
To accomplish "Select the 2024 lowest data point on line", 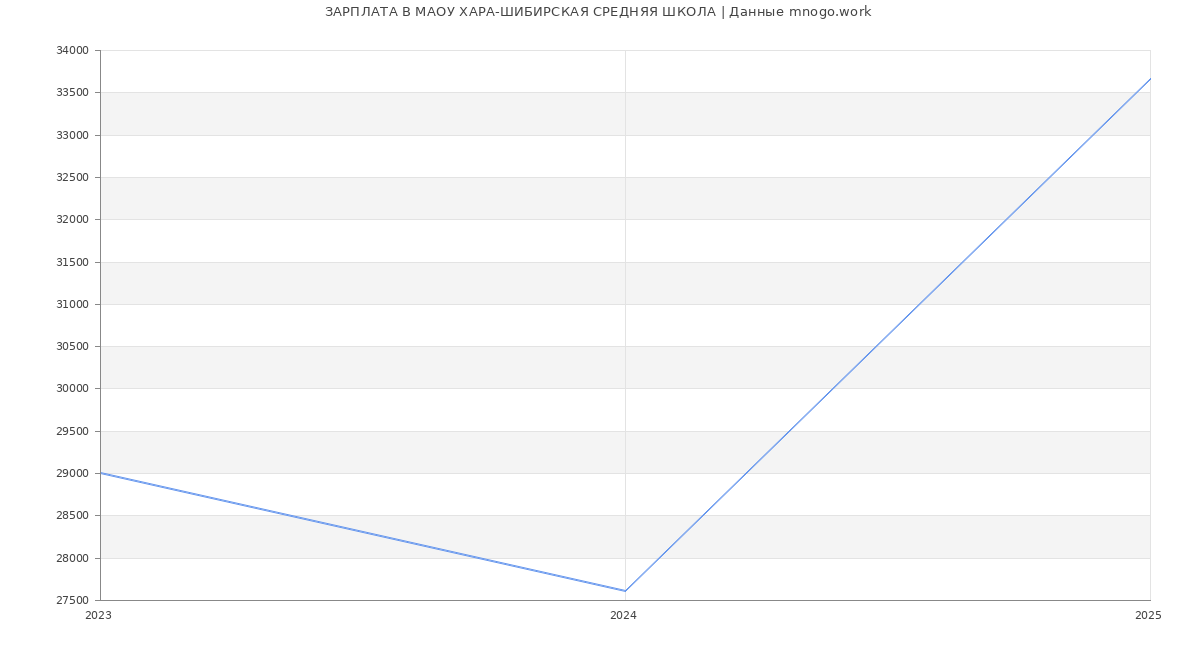I will (x=625, y=591).
